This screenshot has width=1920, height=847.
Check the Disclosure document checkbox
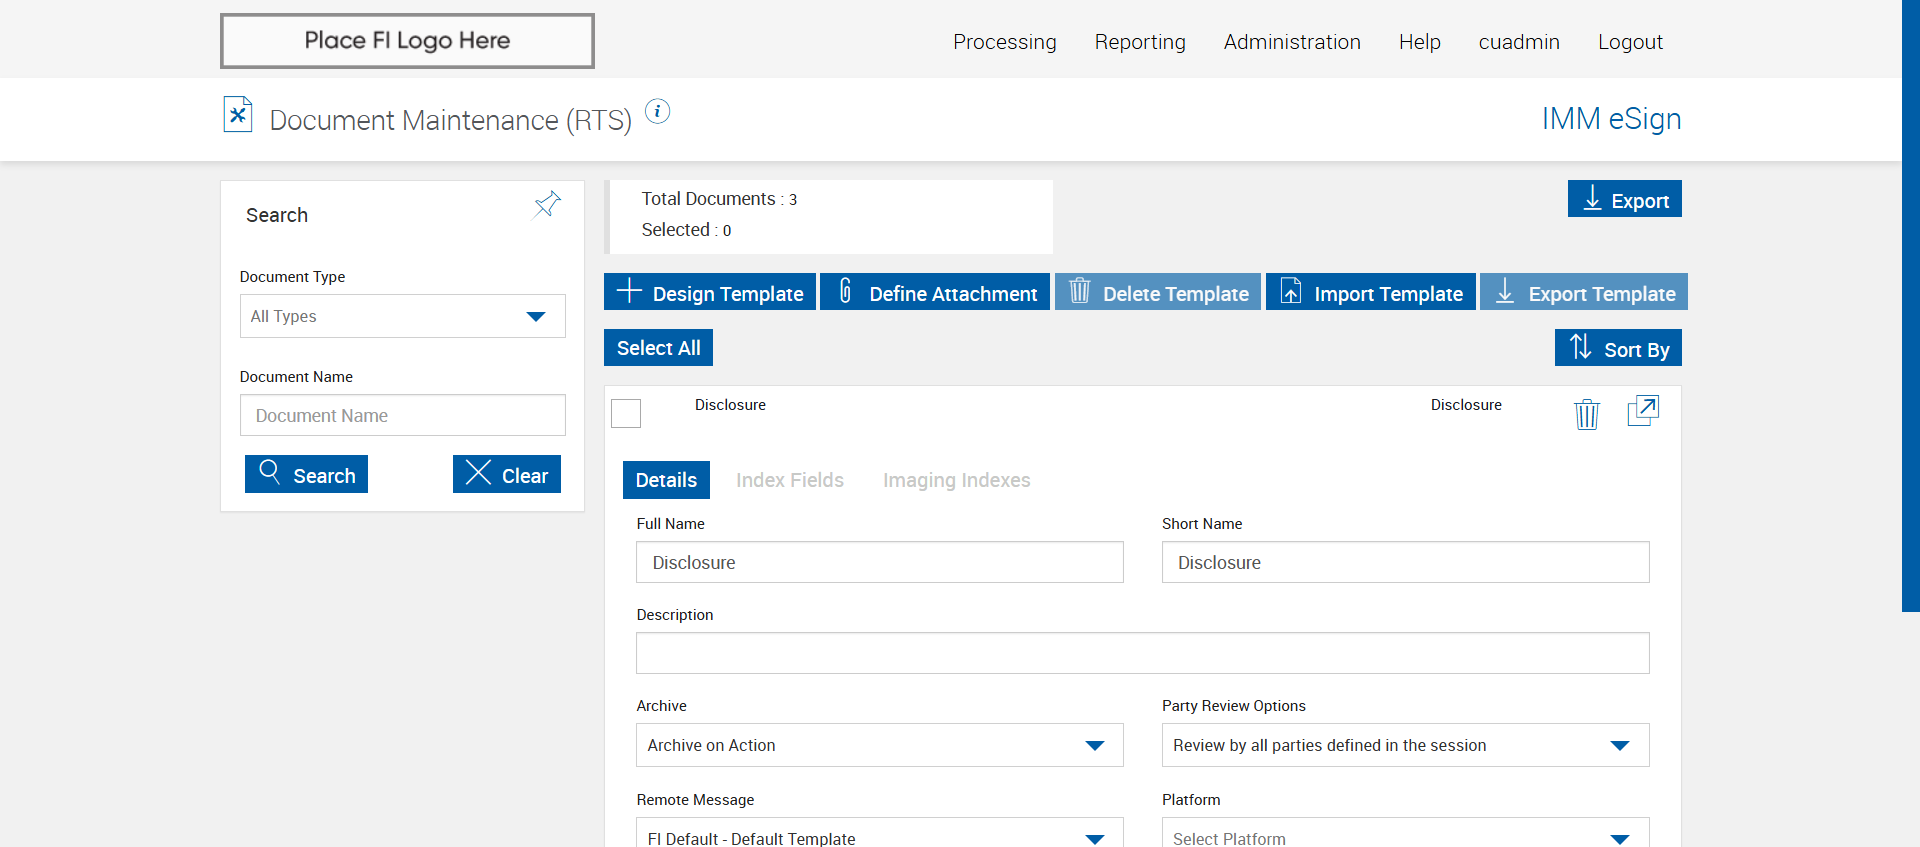click(626, 413)
